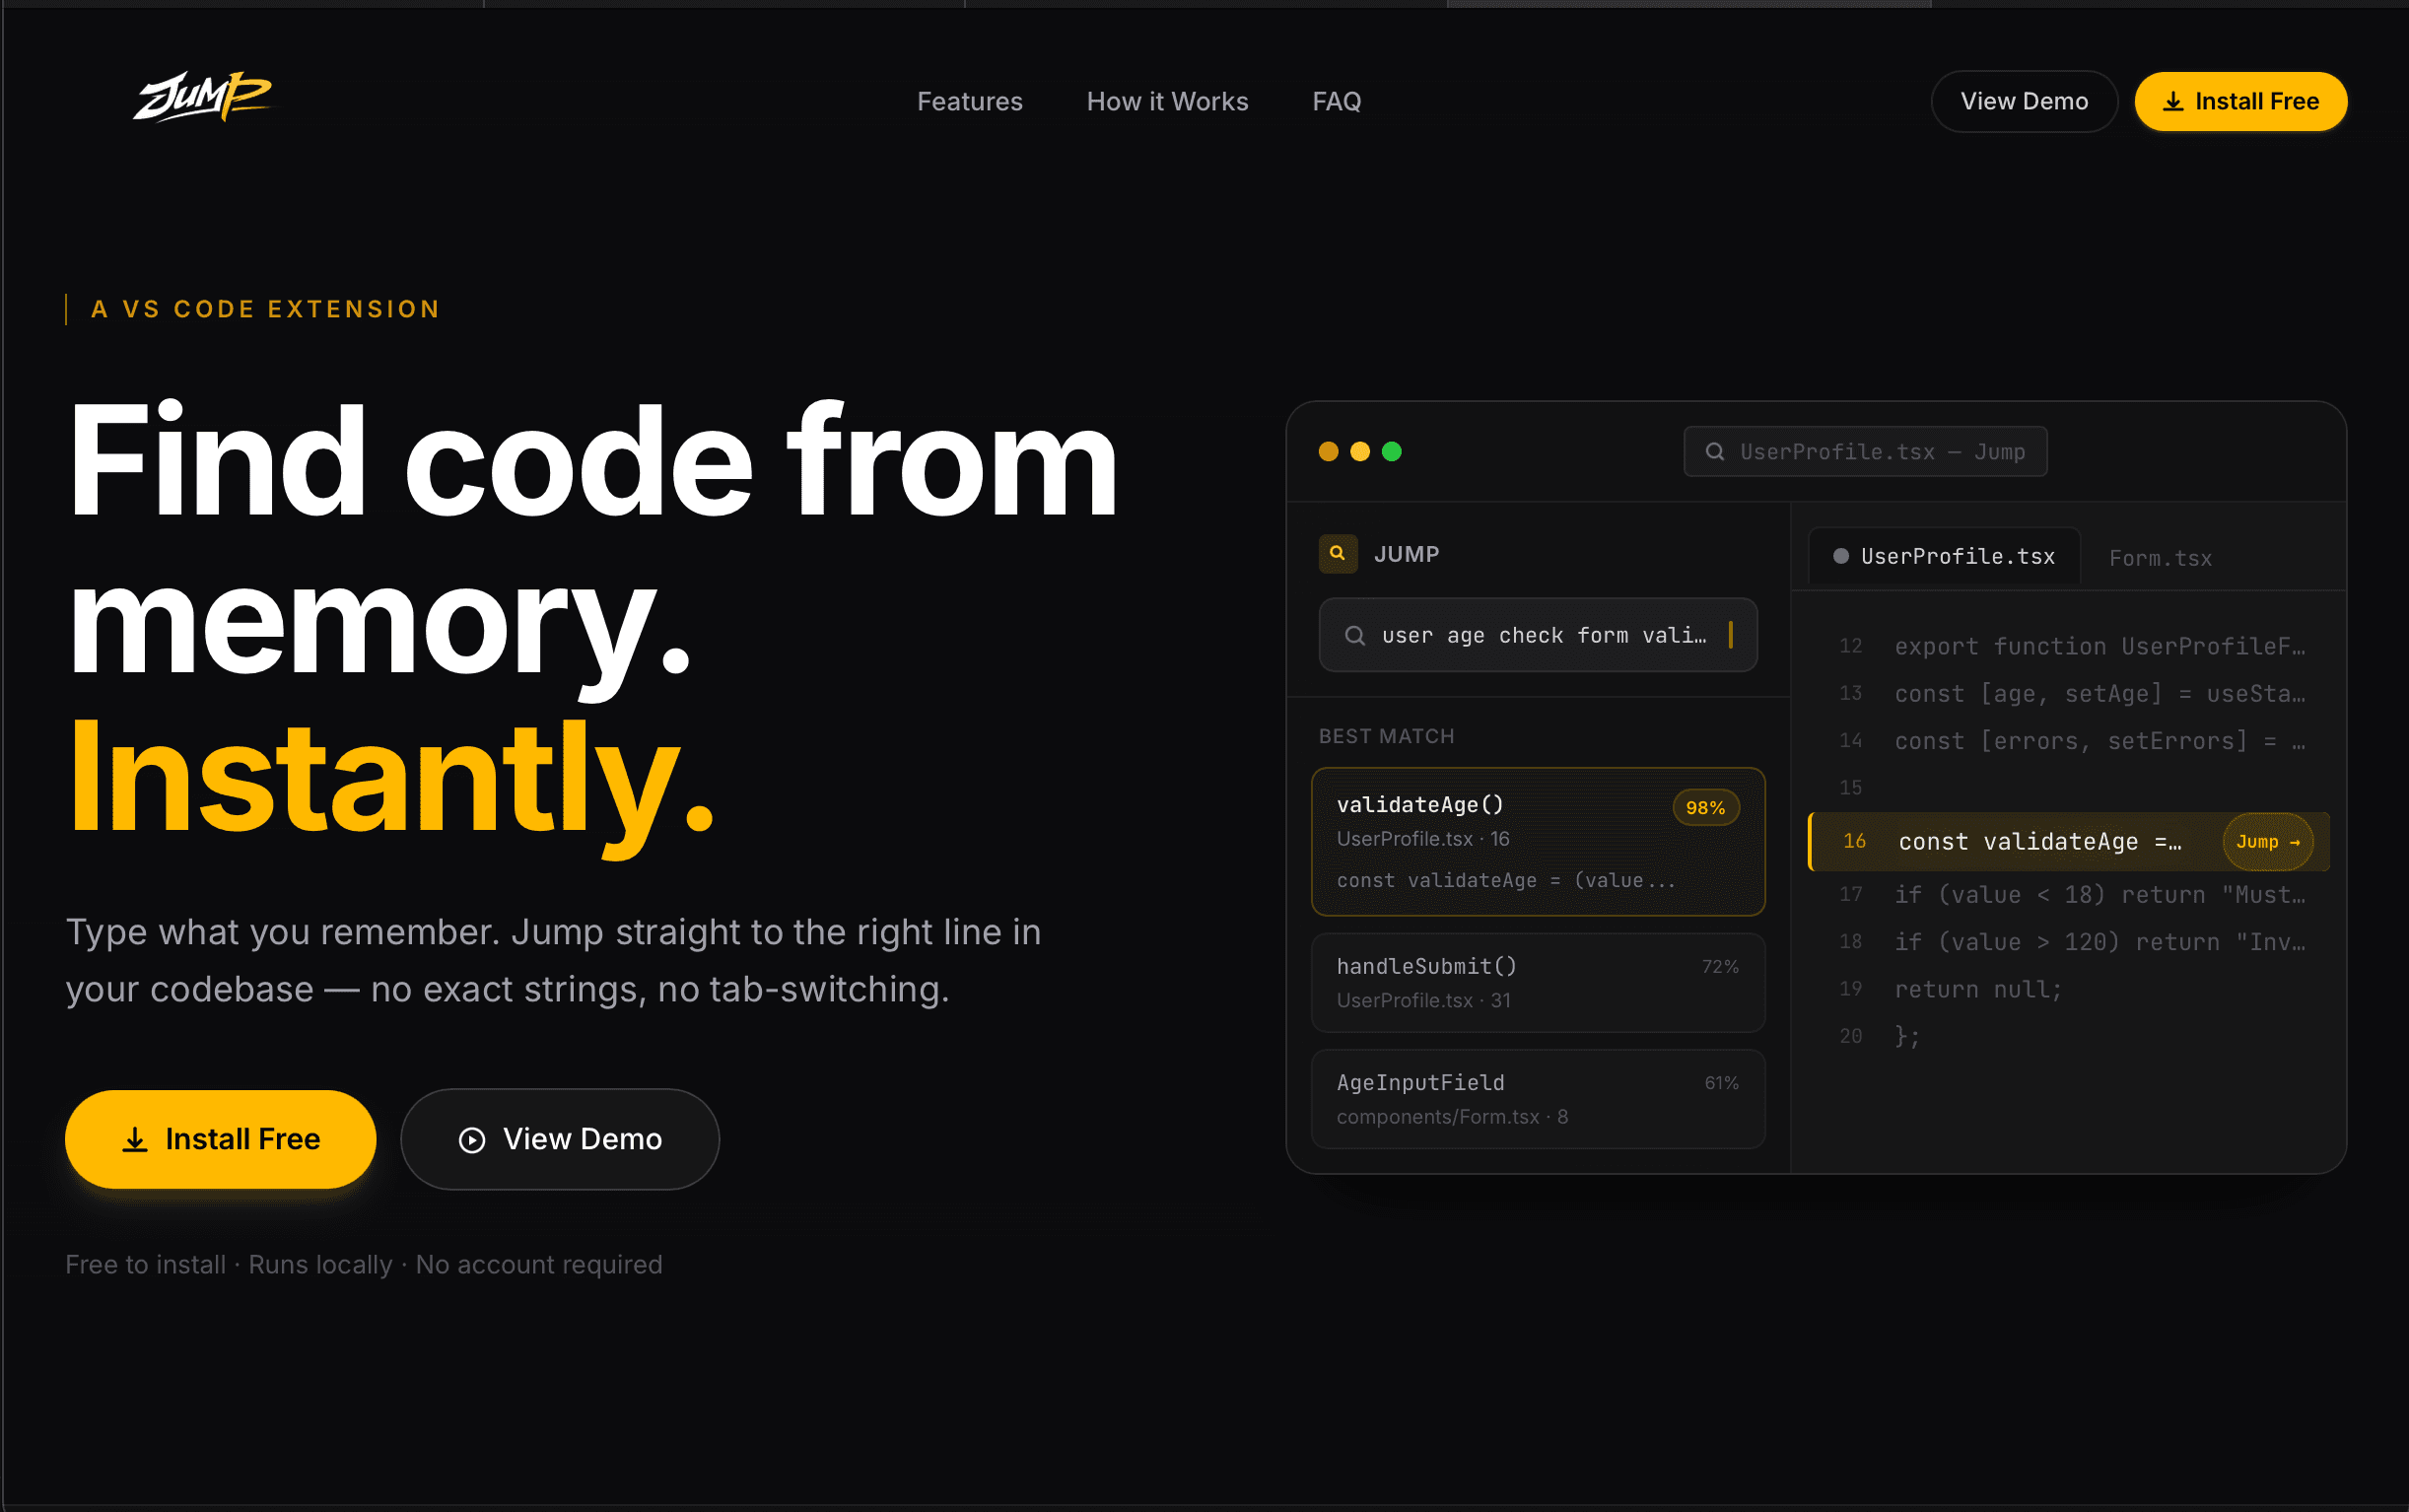
Task: Click the 'UserProfile.tsx · 31' path
Action: [x=1423, y=1000]
